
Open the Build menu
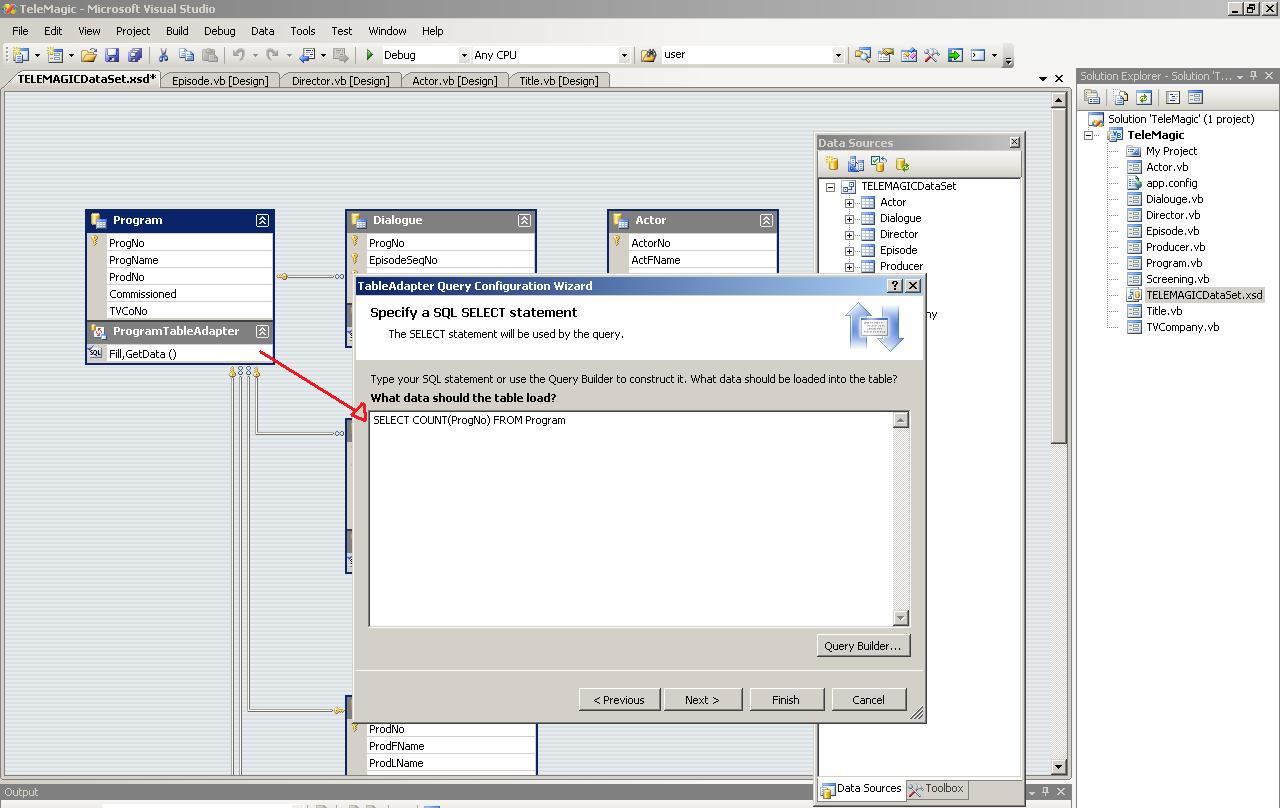pos(177,31)
